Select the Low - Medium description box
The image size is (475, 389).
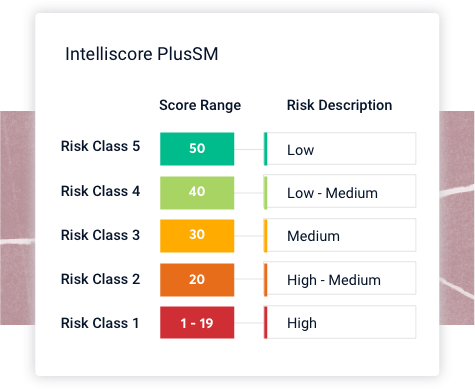pos(340,191)
